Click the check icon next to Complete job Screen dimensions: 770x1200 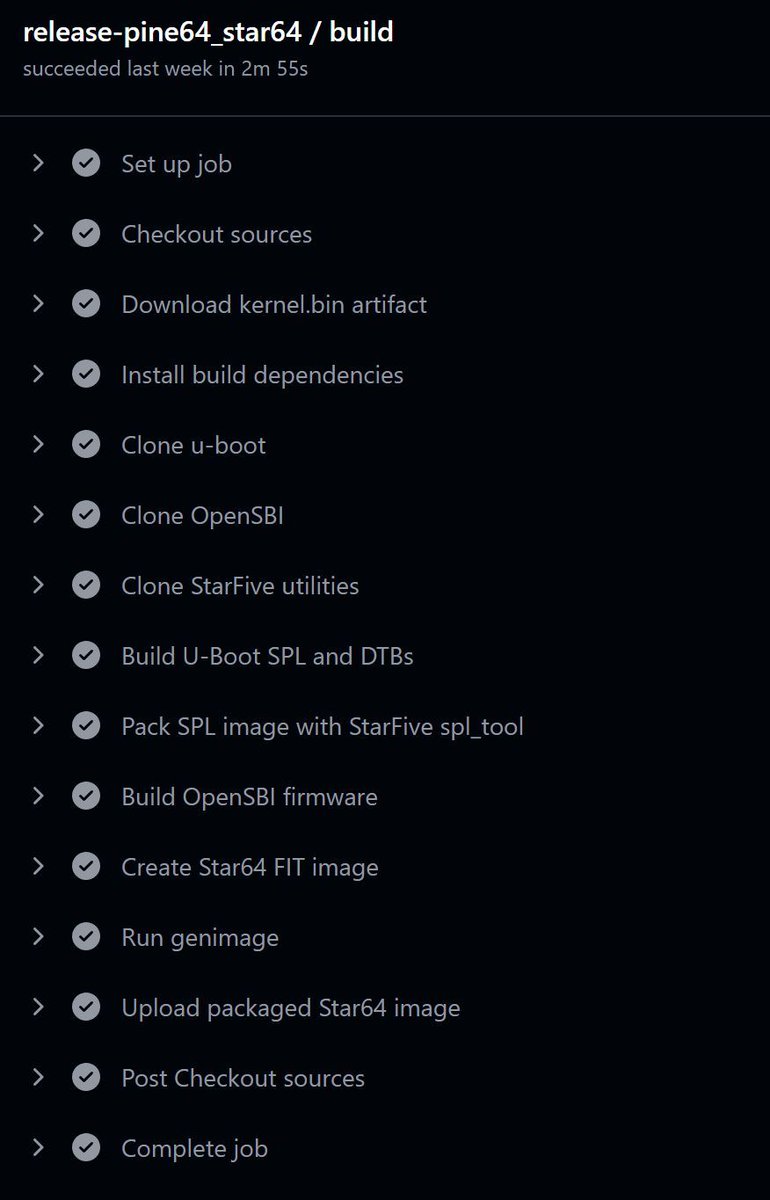pos(86,1148)
